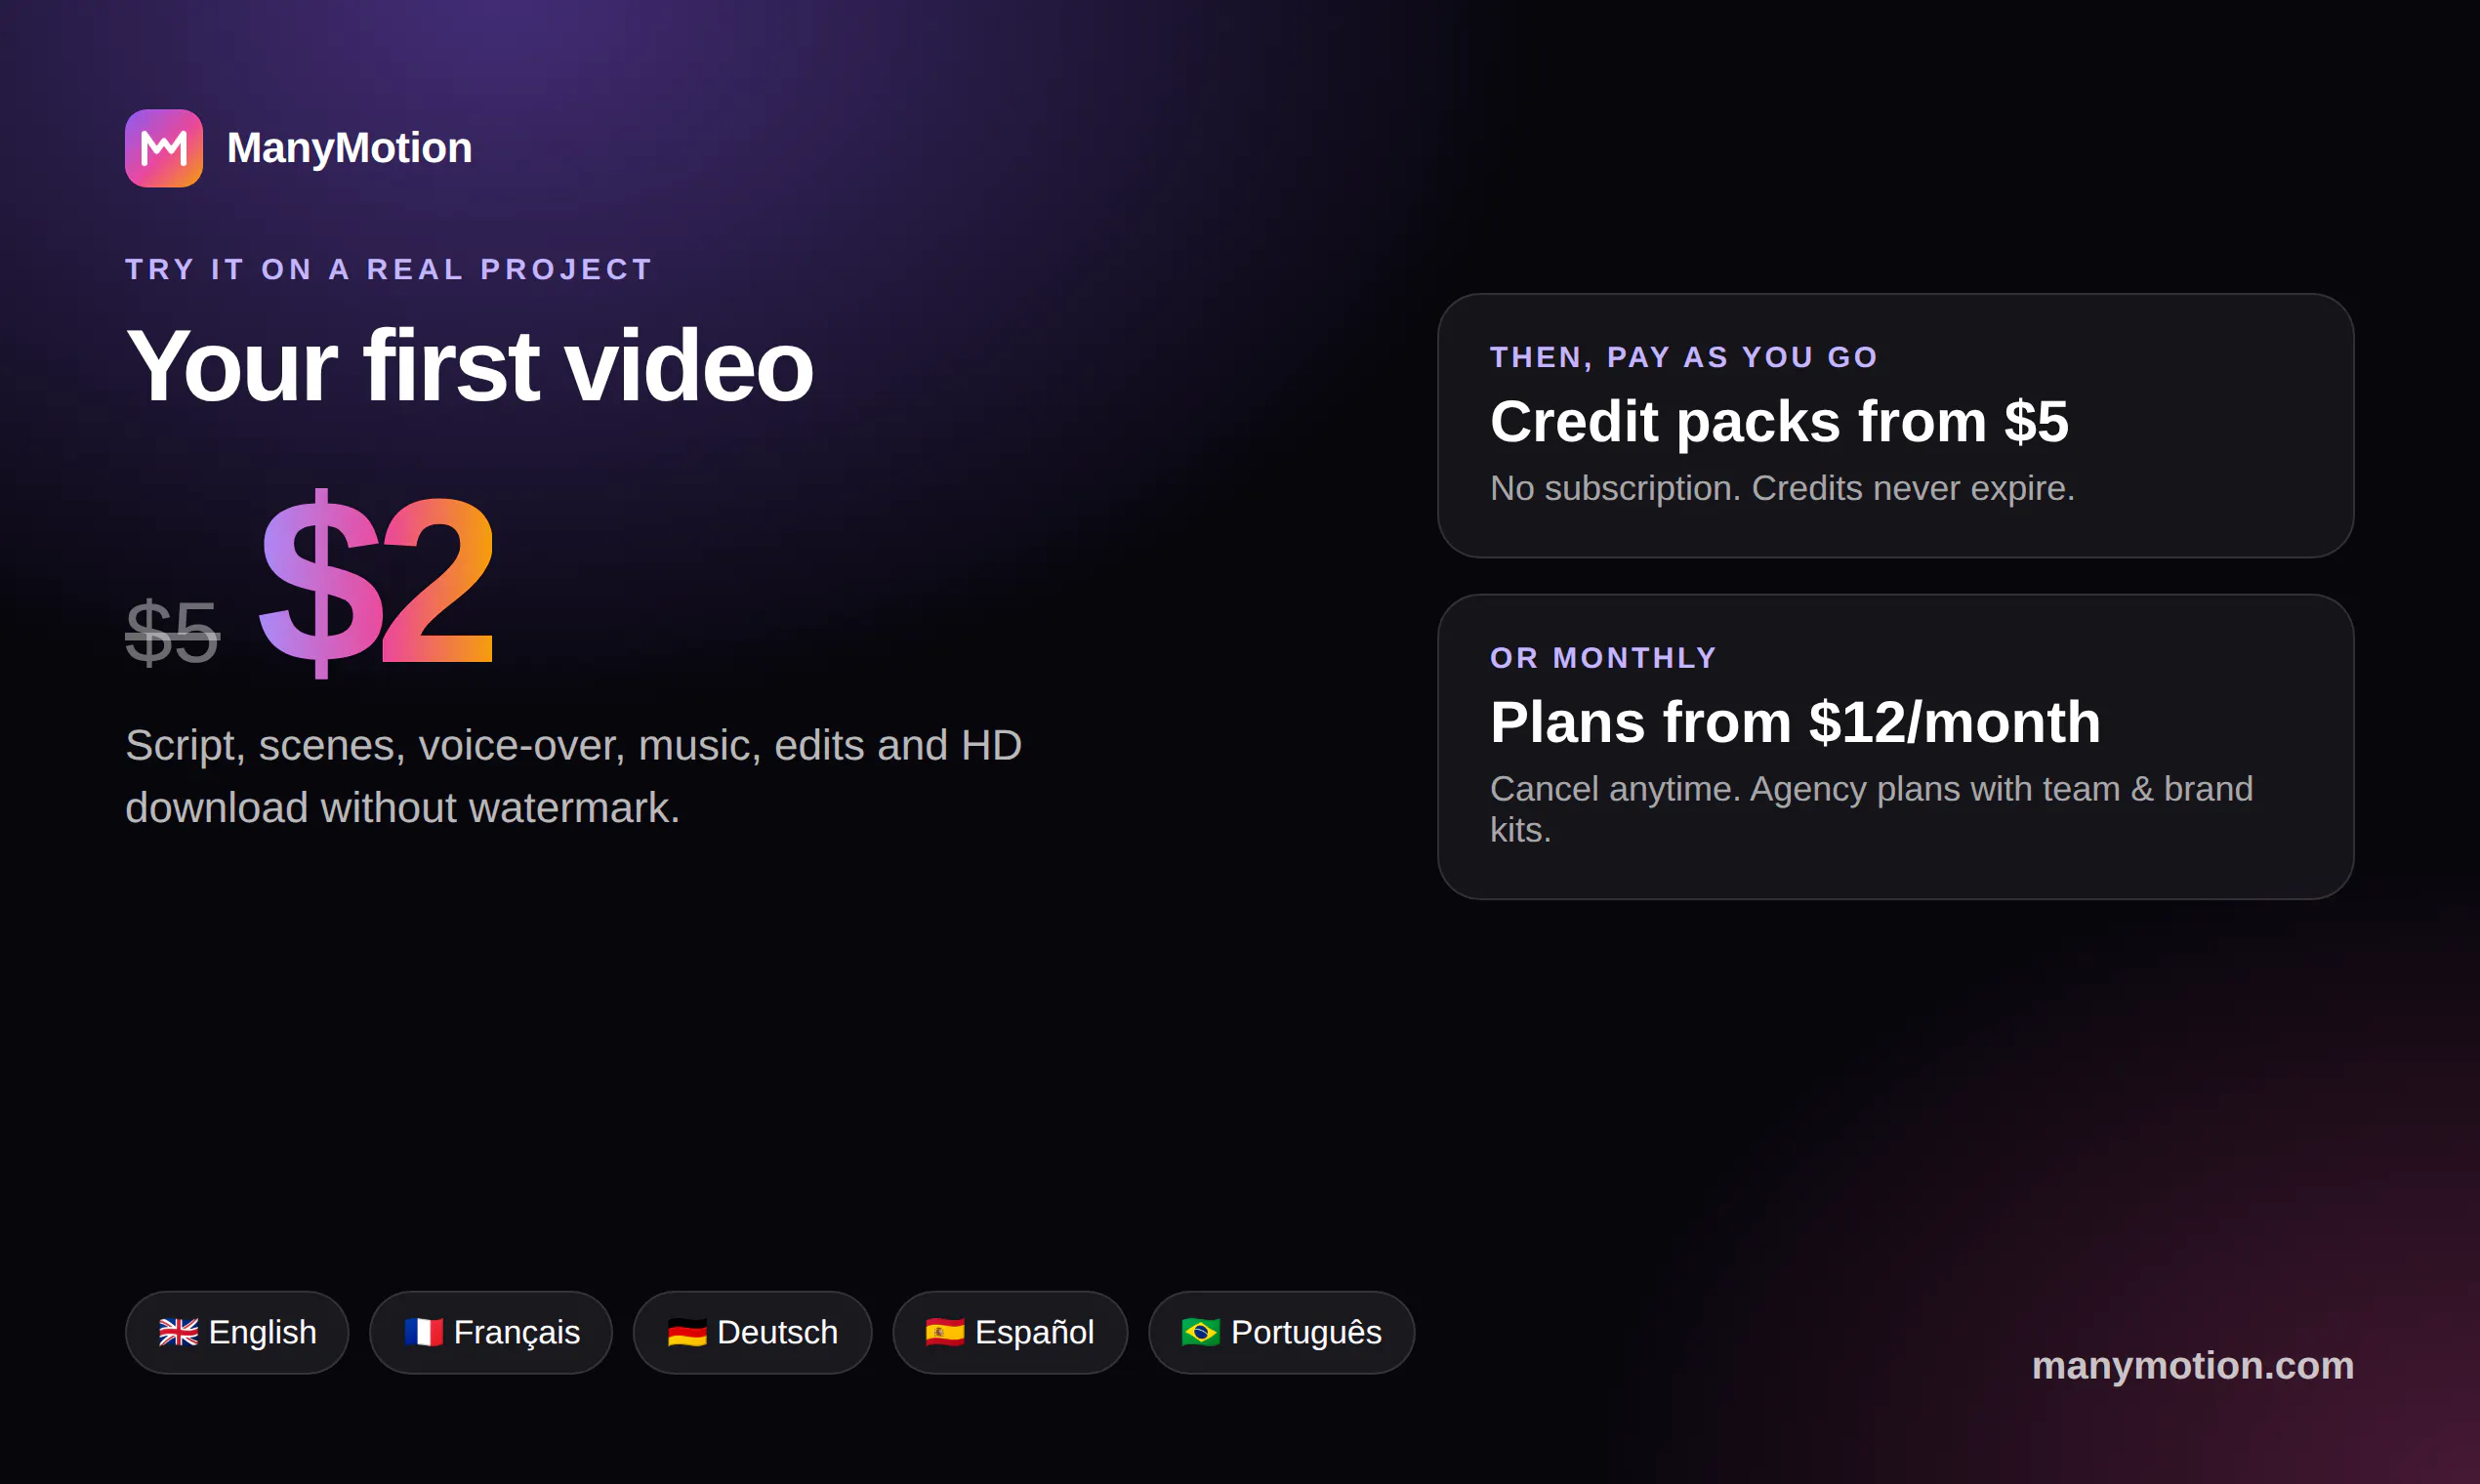This screenshot has width=2480, height=1484.
Task: Click the UK flag icon
Action: click(179, 1332)
